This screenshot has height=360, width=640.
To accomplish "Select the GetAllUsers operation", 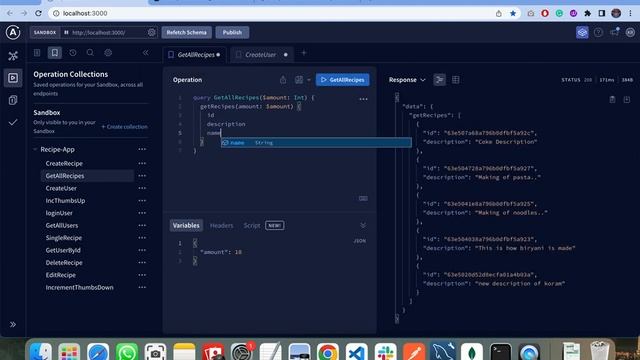I will [62, 225].
